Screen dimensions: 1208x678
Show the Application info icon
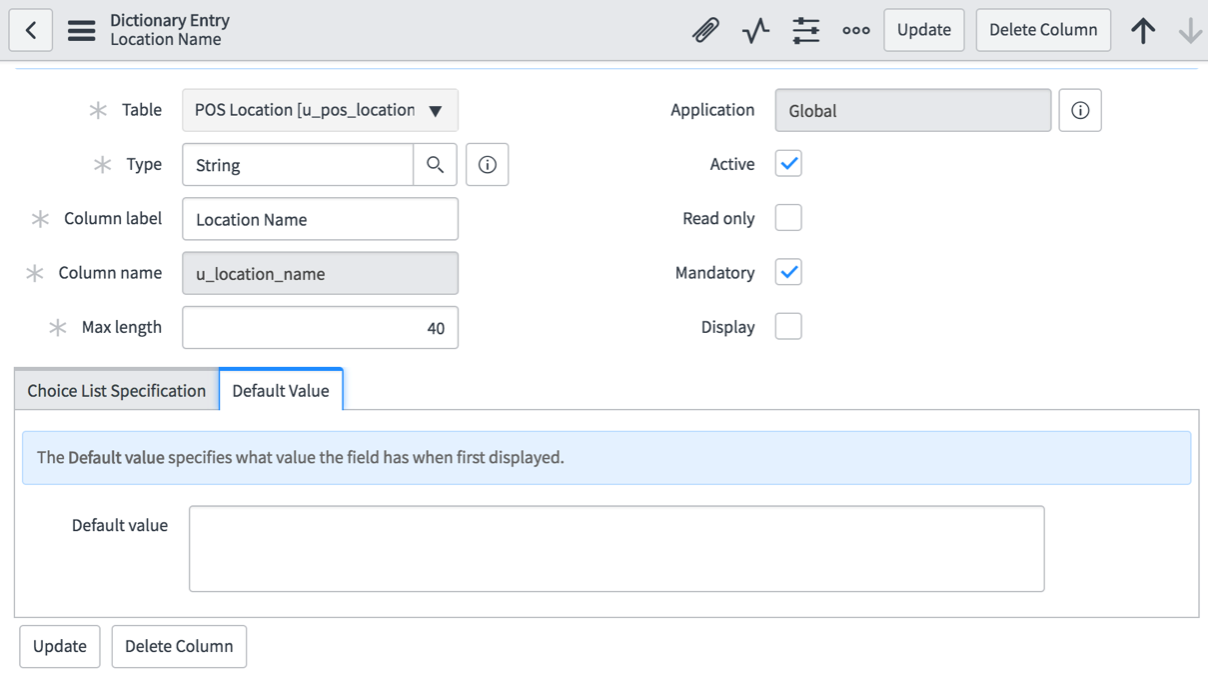1080,111
